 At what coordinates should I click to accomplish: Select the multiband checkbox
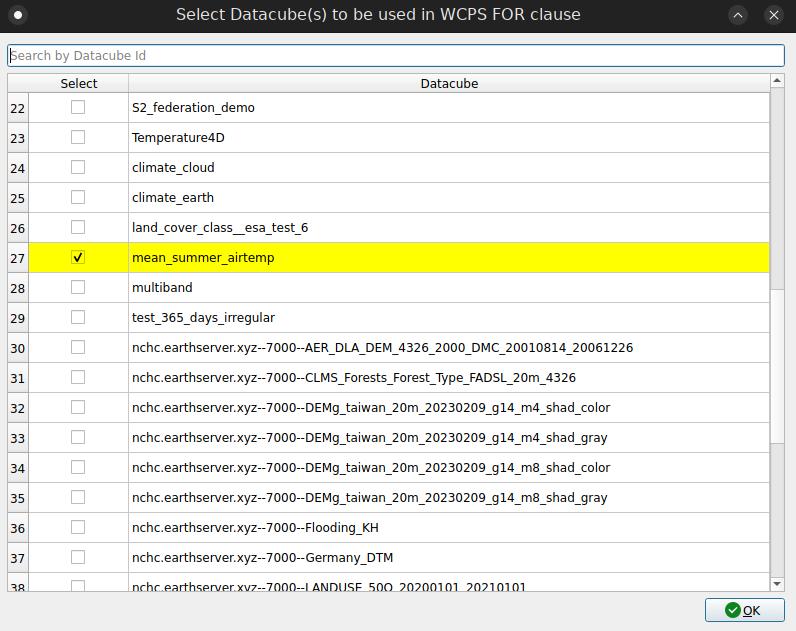click(78, 287)
